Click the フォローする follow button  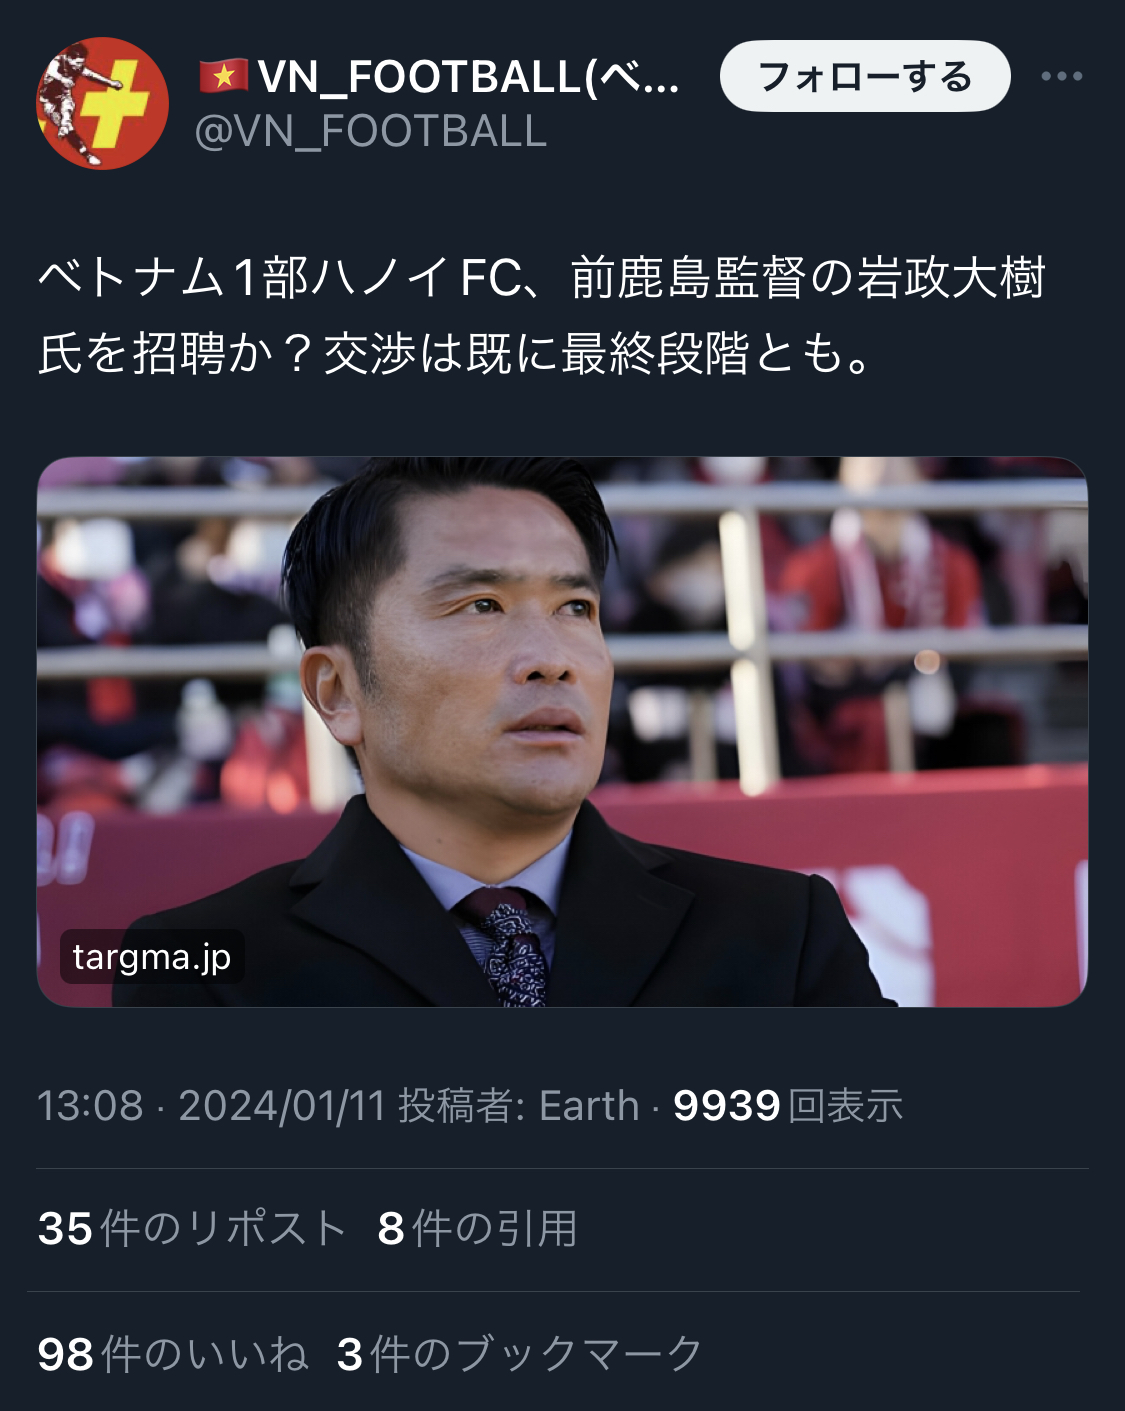[x=865, y=76]
